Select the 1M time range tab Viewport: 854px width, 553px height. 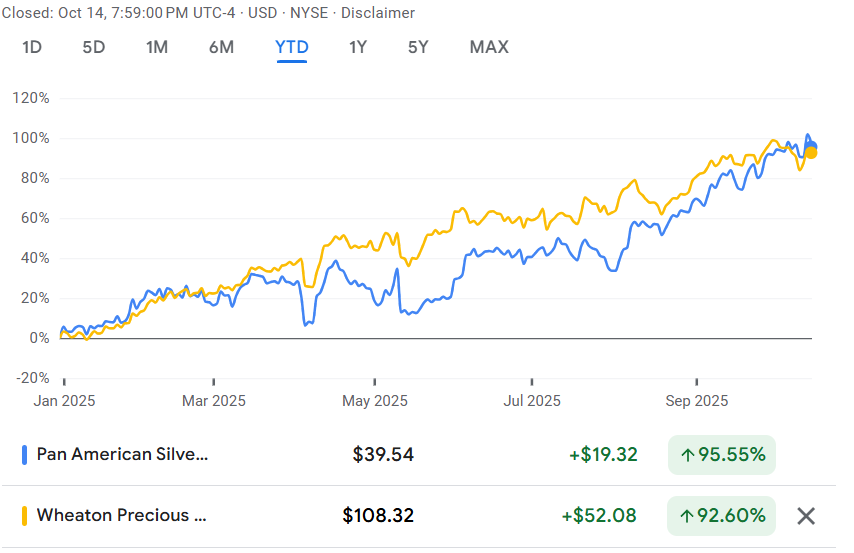coord(157,47)
